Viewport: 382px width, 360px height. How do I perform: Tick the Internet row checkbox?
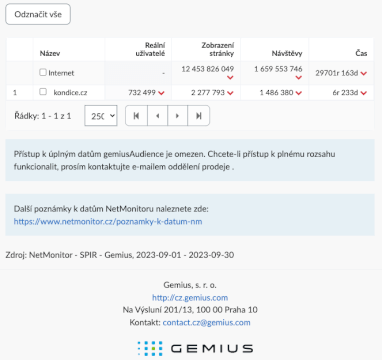(x=43, y=72)
